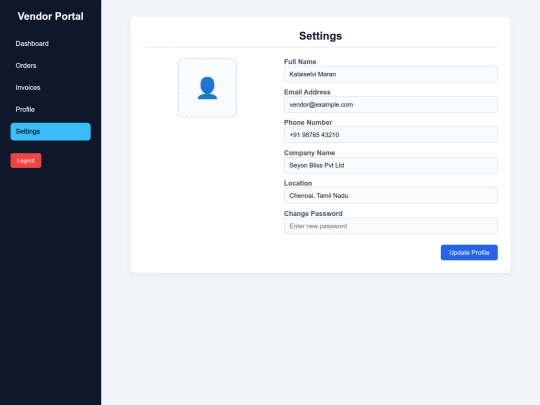Screen dimensions: 540x405
Task: Click the red Logout button
Action: 26,161
